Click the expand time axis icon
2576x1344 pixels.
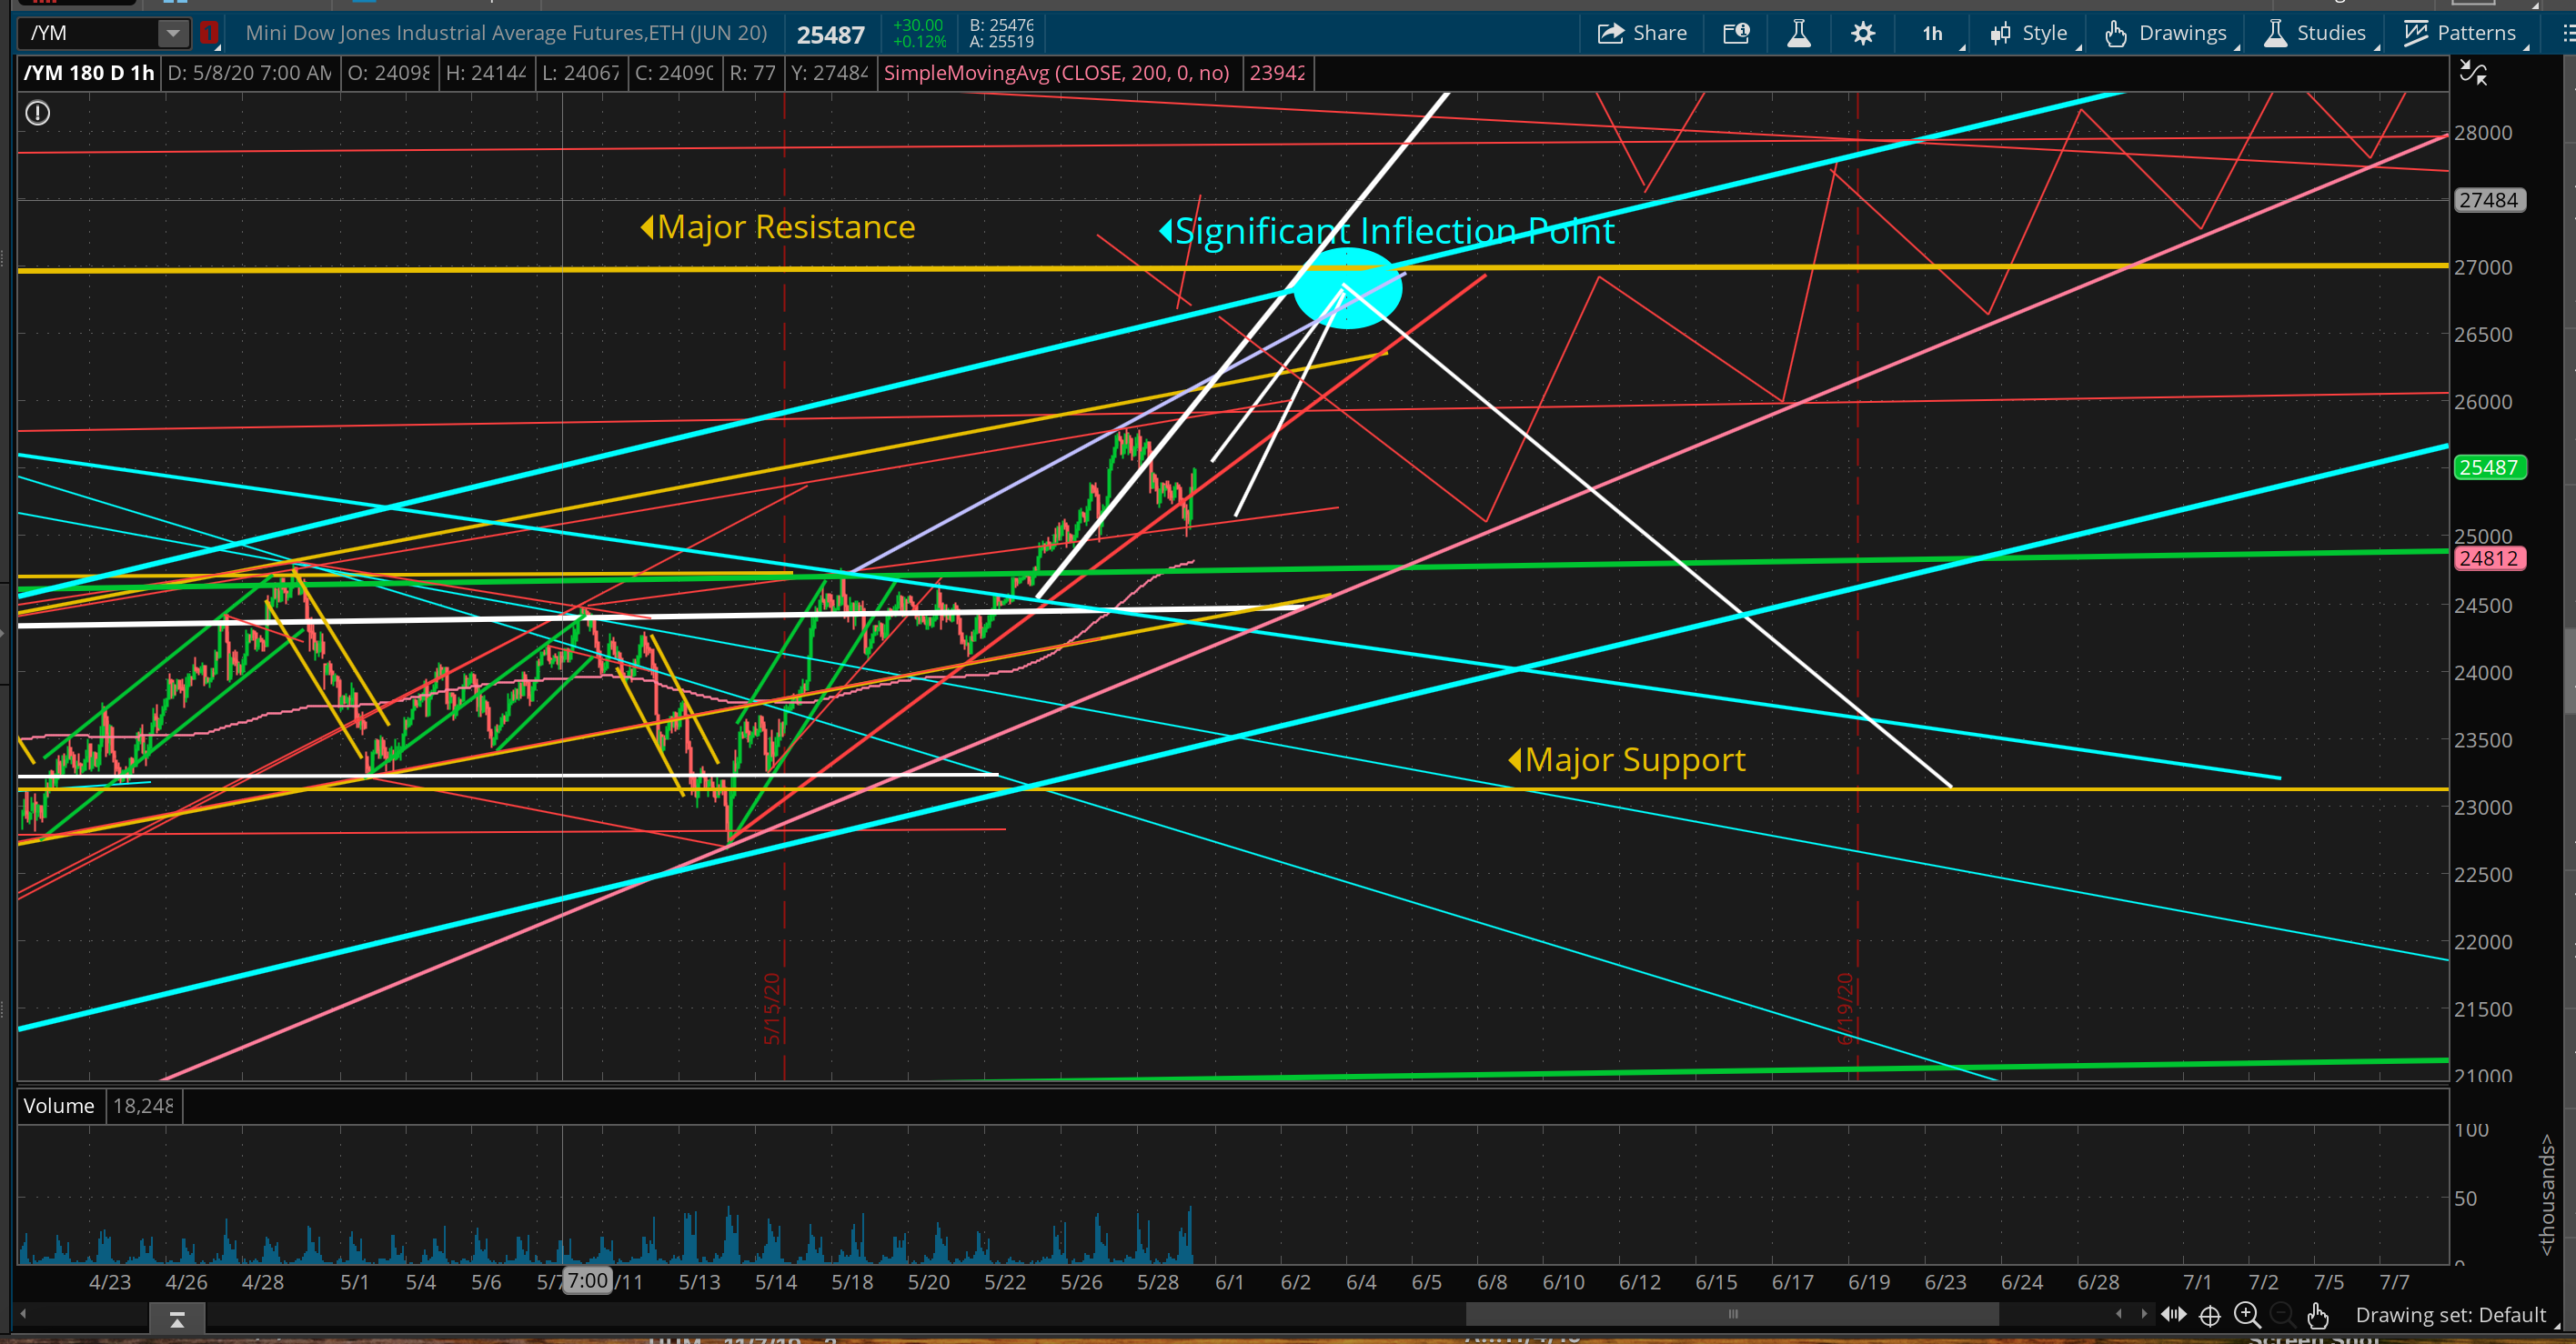pos(2174,1315)
